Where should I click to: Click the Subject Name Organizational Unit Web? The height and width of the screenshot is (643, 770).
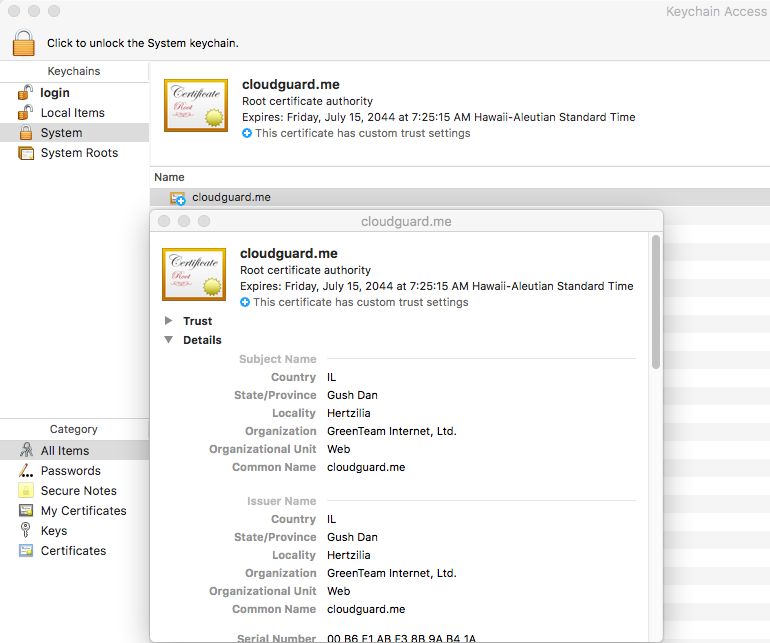click(x=338, y=449)
